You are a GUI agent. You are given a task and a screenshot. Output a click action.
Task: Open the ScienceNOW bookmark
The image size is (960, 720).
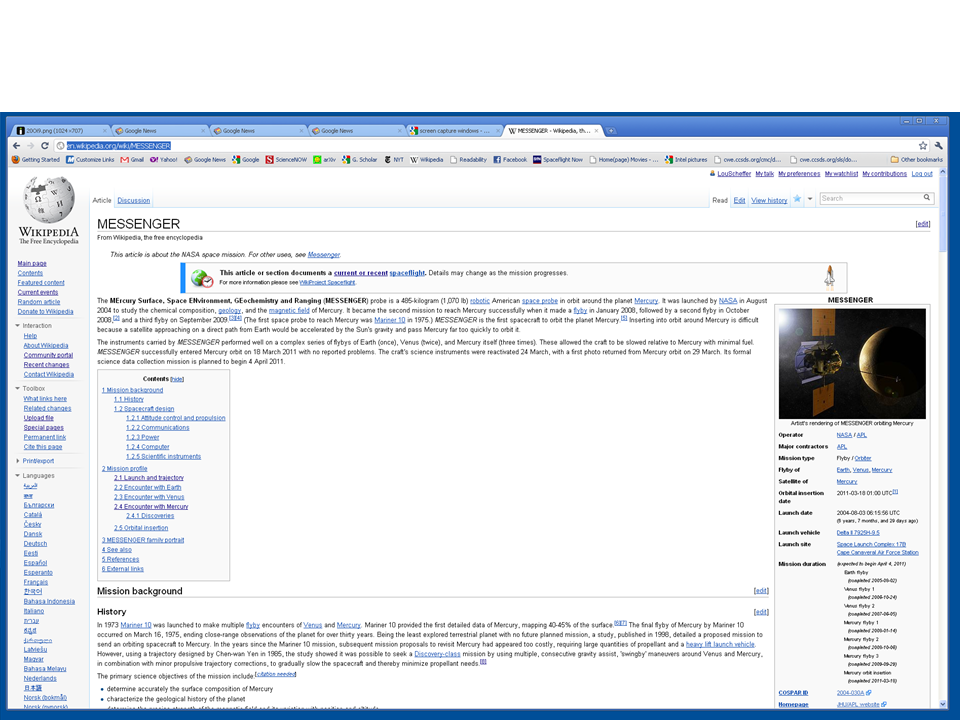click(x=287, y=160)
